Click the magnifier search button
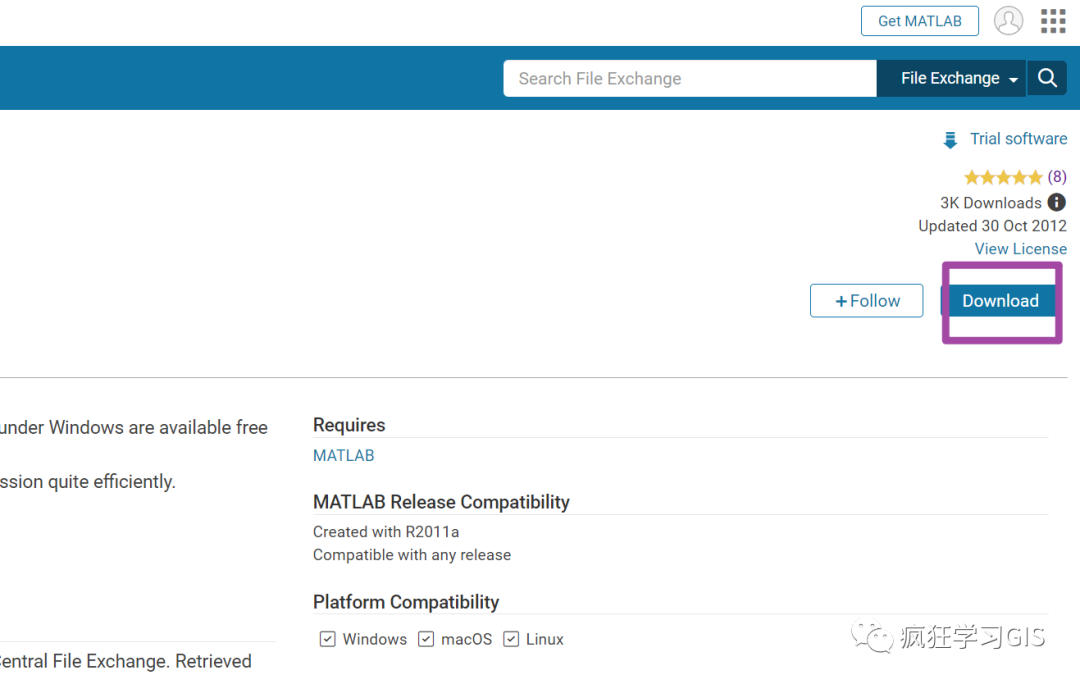This screenshot has height=684, width=1080. pyautogui.click(x=1047, y=78)
